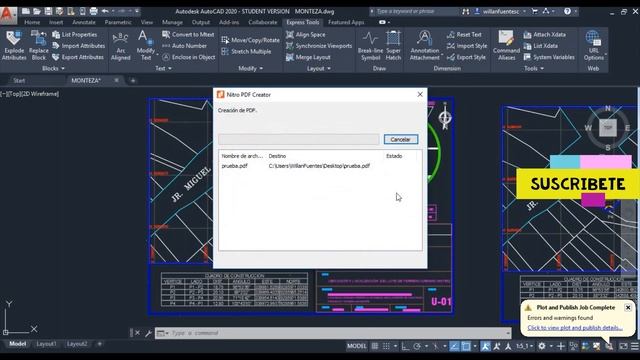Select the Replace Block tool
This screenshot has width=640, height=360.
pyautogui.click(x=39, y=46)
